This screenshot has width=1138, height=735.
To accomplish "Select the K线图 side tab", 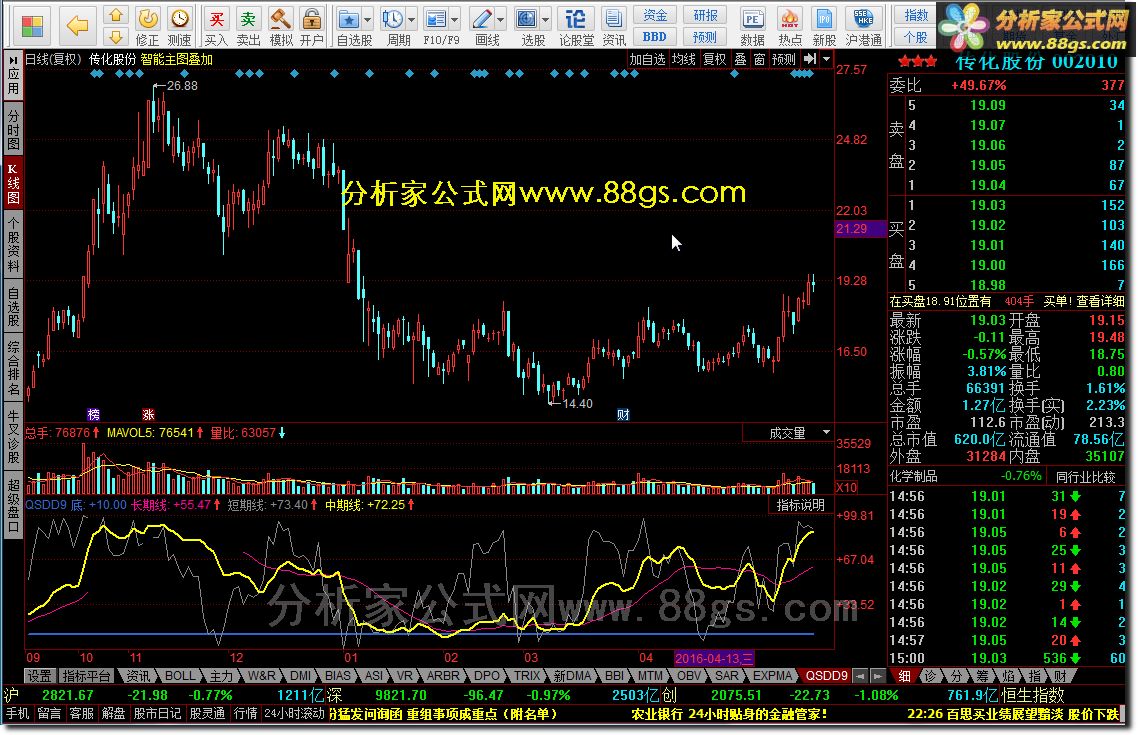I will [12, 183].
